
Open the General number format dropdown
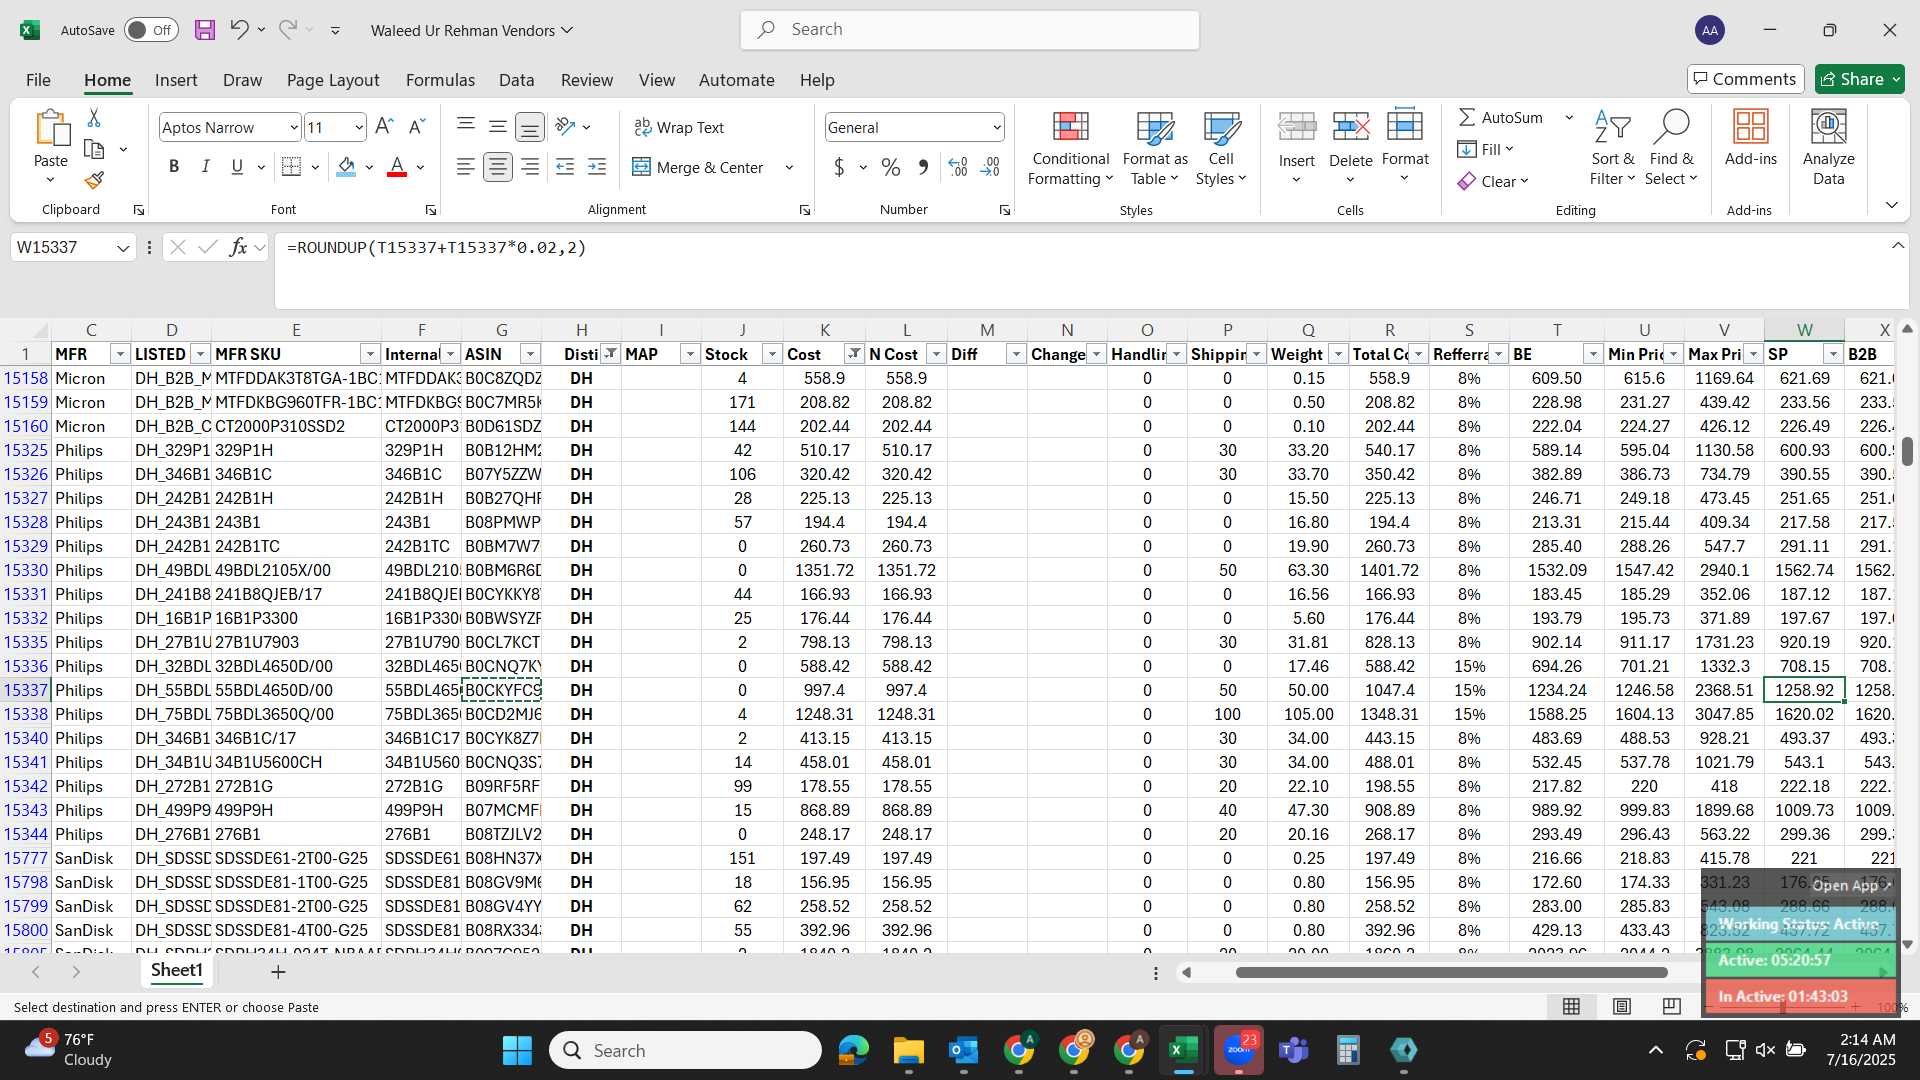(x=996, y=127)
